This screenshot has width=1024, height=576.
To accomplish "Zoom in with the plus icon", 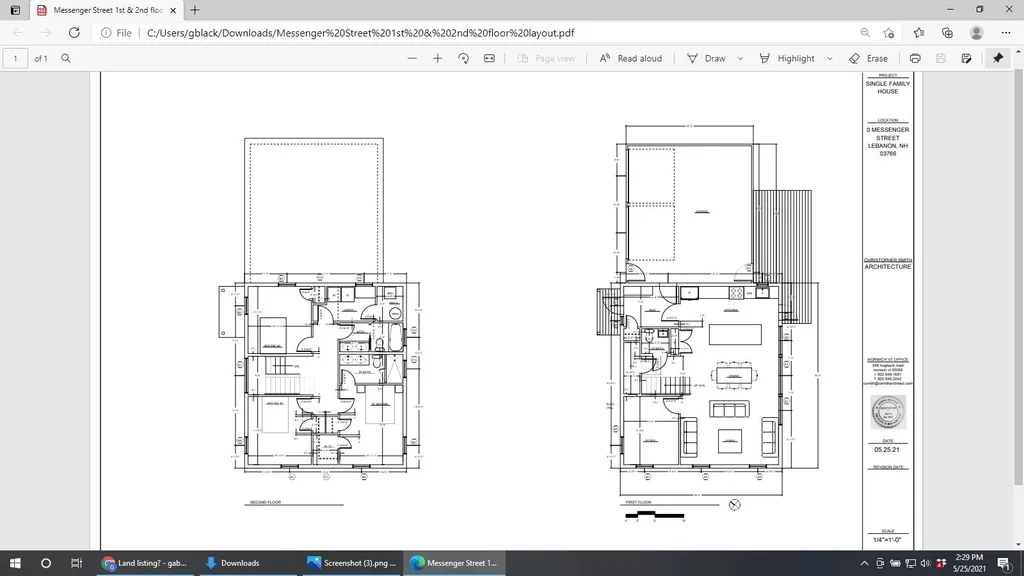I will (x=438, y=58).
